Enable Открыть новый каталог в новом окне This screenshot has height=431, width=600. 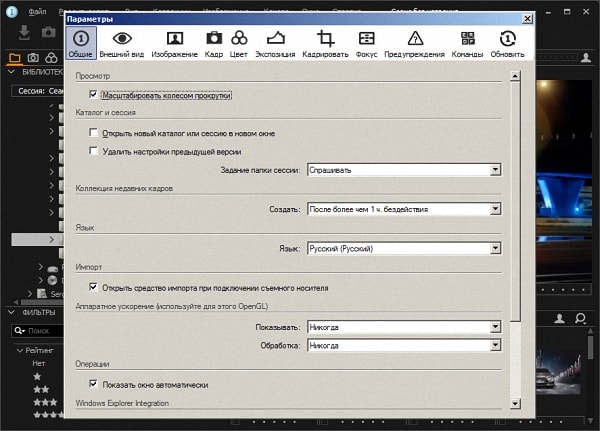click(x=94, y=133)
